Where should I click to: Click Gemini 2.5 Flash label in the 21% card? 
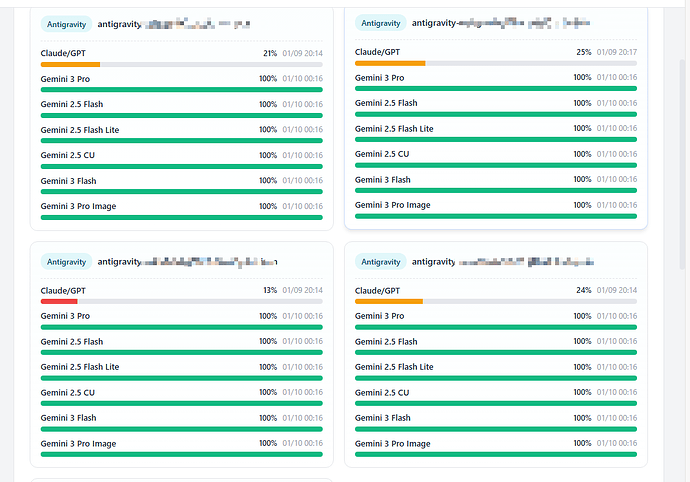[x=72, y=104]
